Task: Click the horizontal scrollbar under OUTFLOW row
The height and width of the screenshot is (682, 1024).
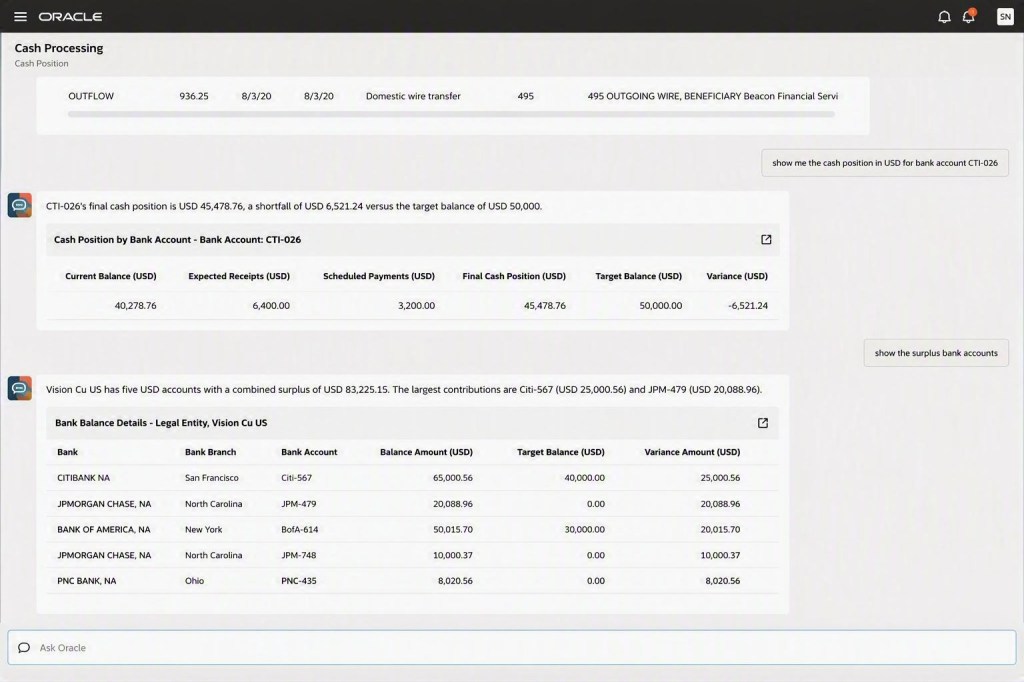Action: tap(451, 114)
